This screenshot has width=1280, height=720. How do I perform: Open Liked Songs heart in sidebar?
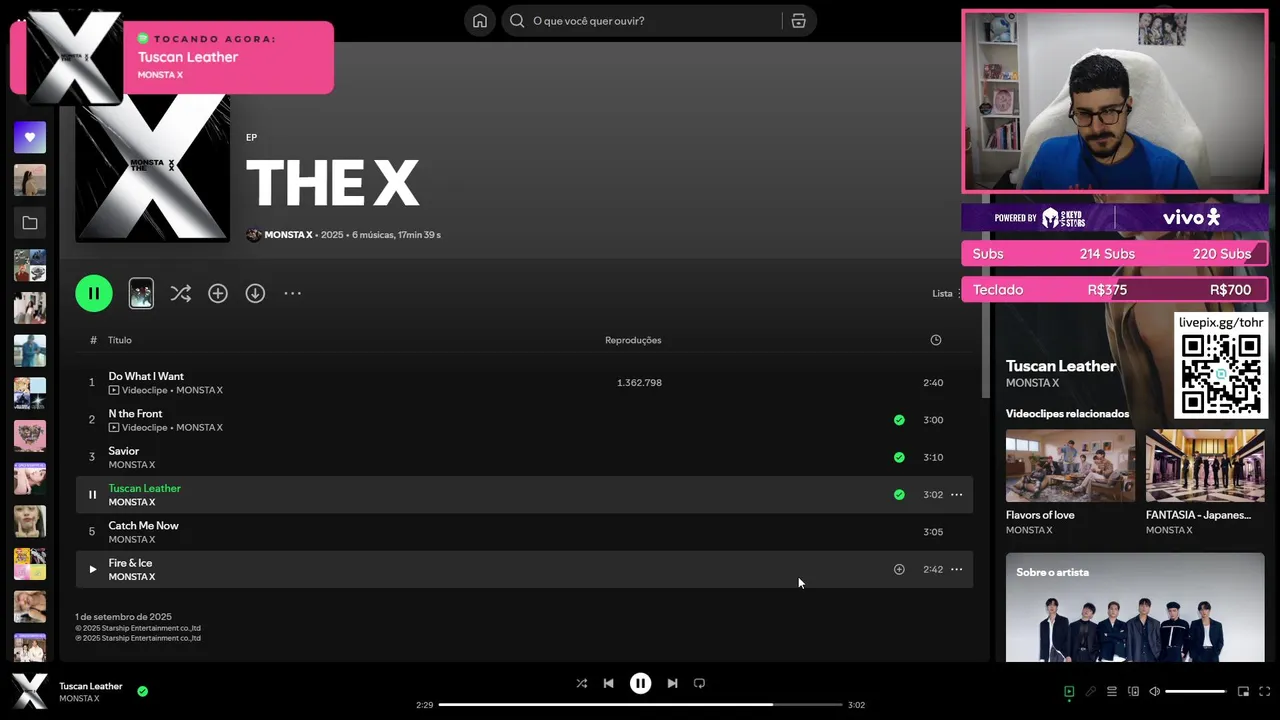pyautogui.click(x=30, y=137)
